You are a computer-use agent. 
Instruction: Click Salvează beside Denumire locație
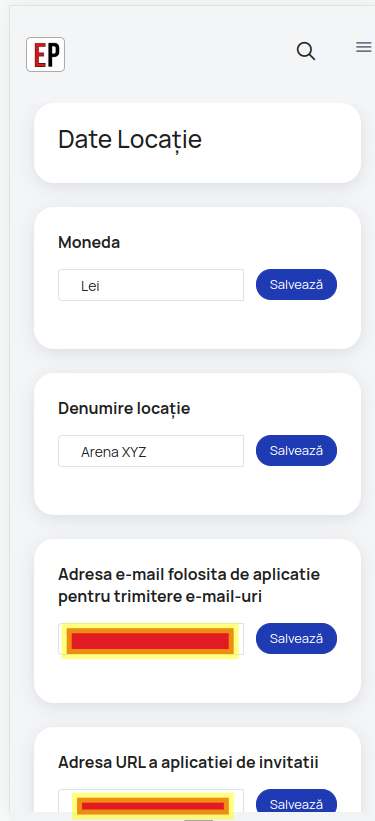pyautogui.click(x=296, y=451)
